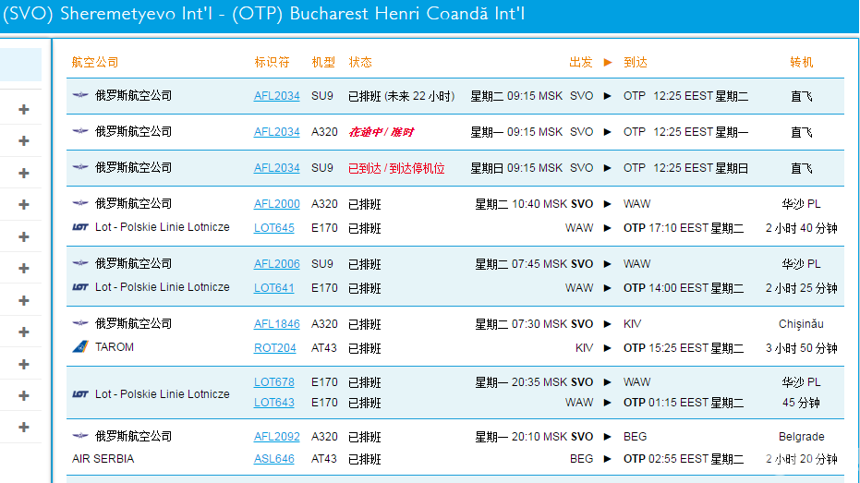The width and height of the screenshot is (860, 483).
Task: Open flight link AFL2092
Action: [x=276, y=437]
